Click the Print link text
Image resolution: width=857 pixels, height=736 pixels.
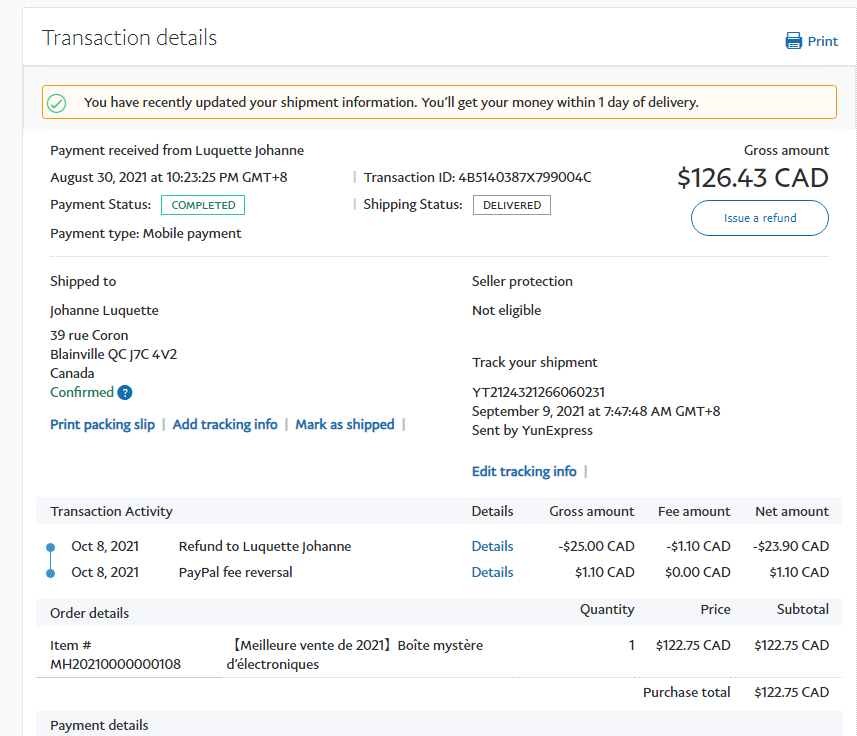click(x=822, y=41)
